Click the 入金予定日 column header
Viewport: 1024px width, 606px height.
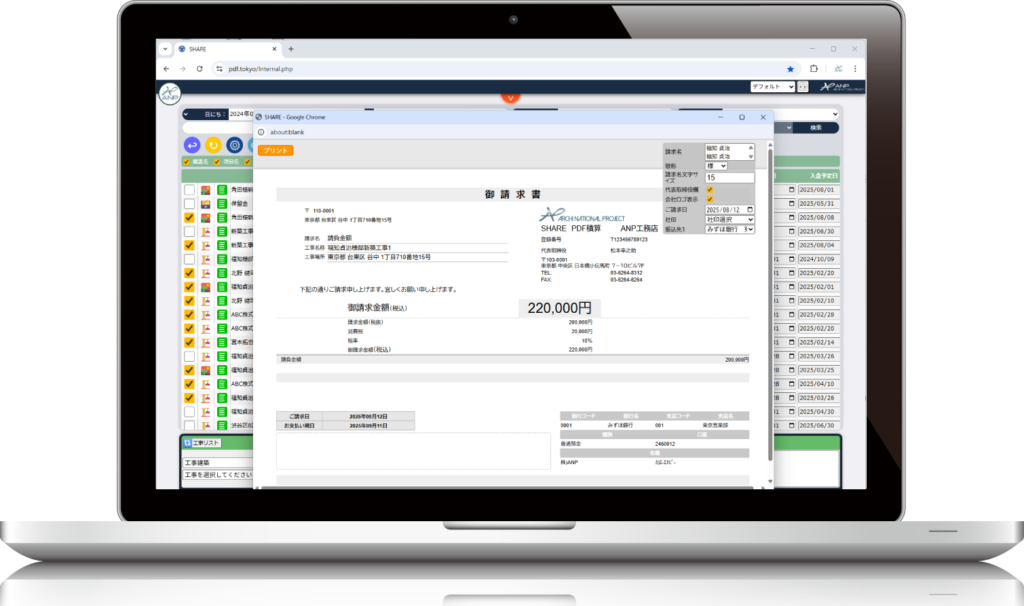pos(823,176)
